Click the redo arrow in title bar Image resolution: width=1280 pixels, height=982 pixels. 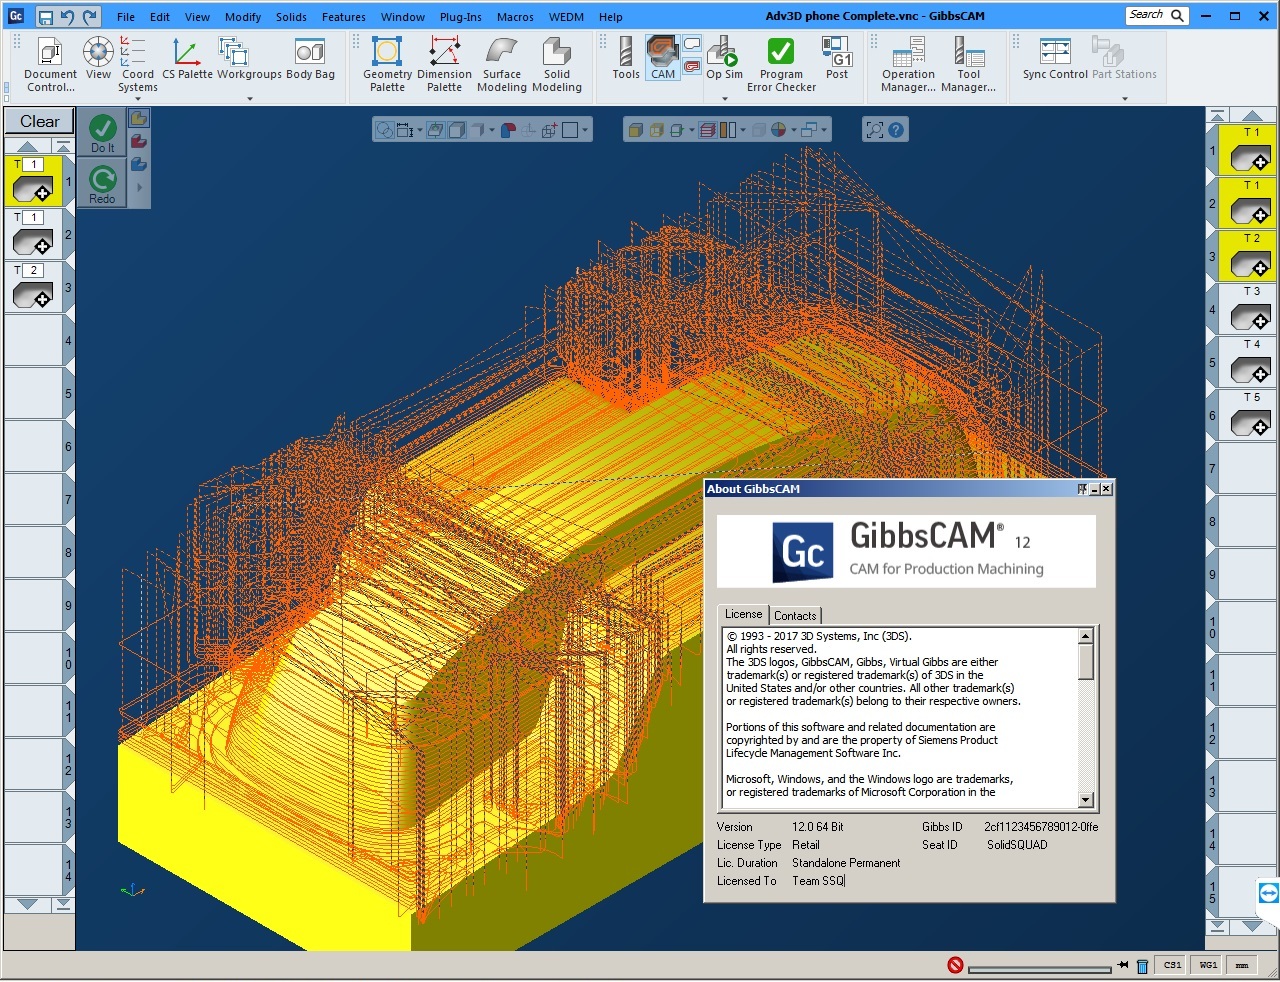(90, 17)
